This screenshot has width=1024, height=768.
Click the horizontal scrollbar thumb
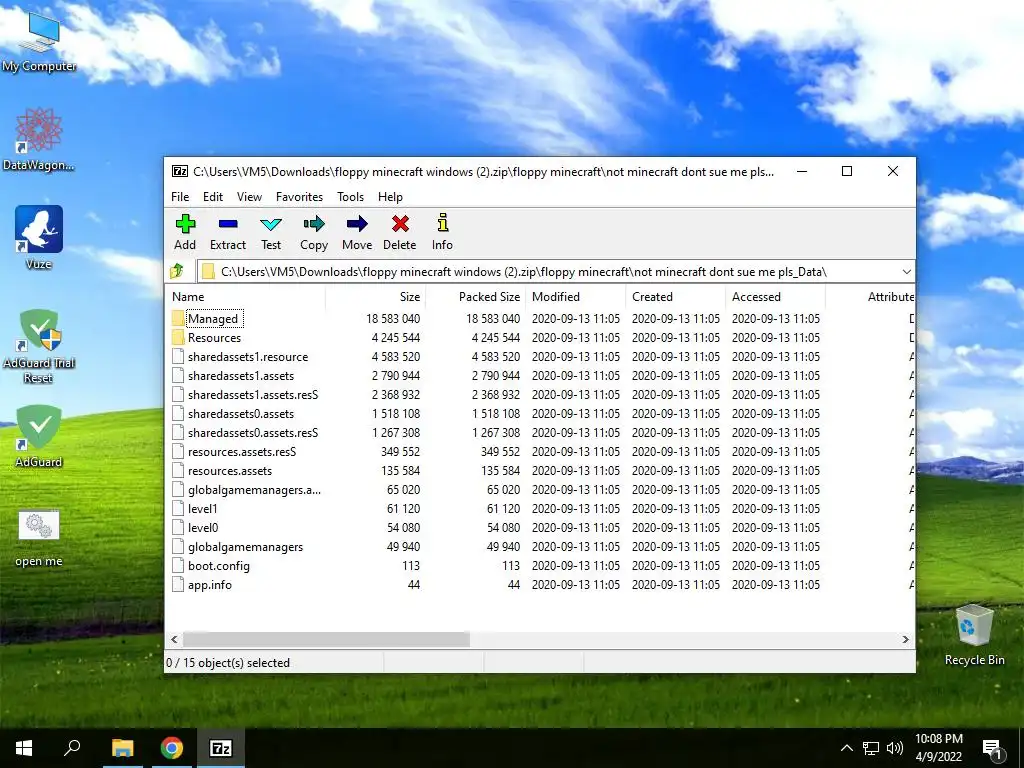(326, 639)
